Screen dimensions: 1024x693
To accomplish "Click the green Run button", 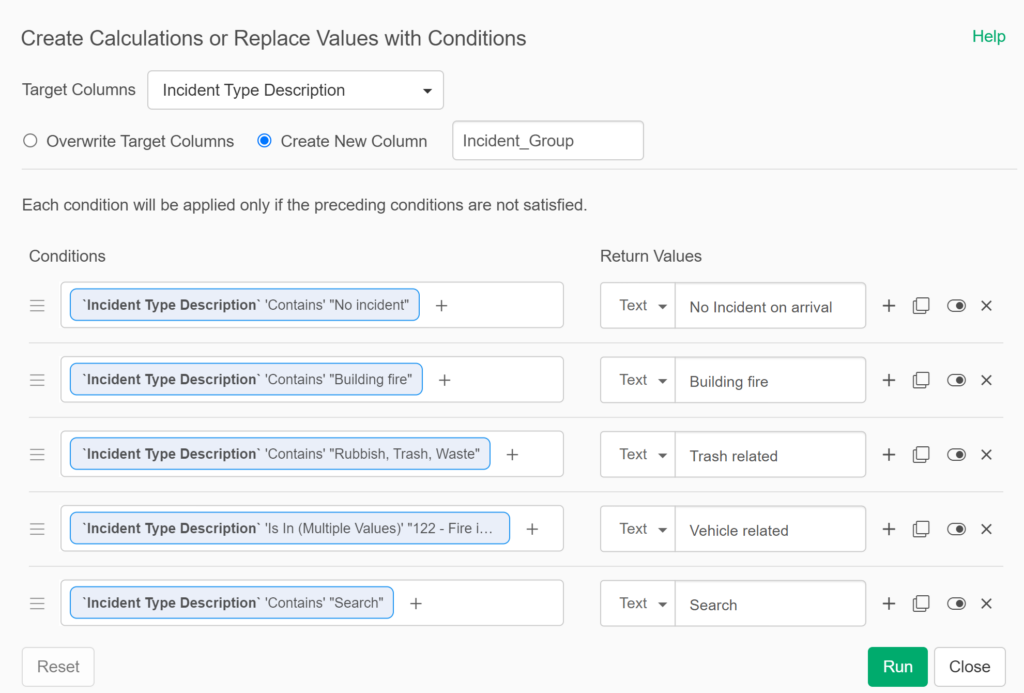I will pos(897,667).
